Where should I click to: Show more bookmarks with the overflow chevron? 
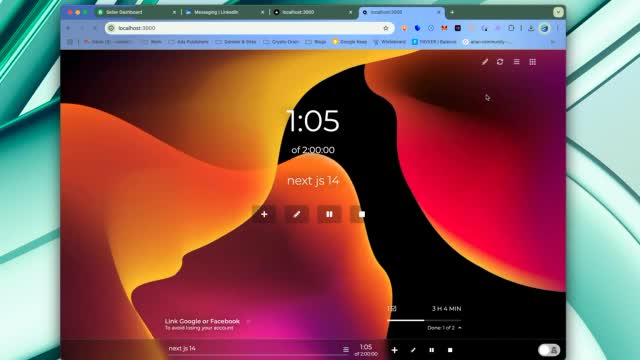pyautogui.click(x=553, y=42)
